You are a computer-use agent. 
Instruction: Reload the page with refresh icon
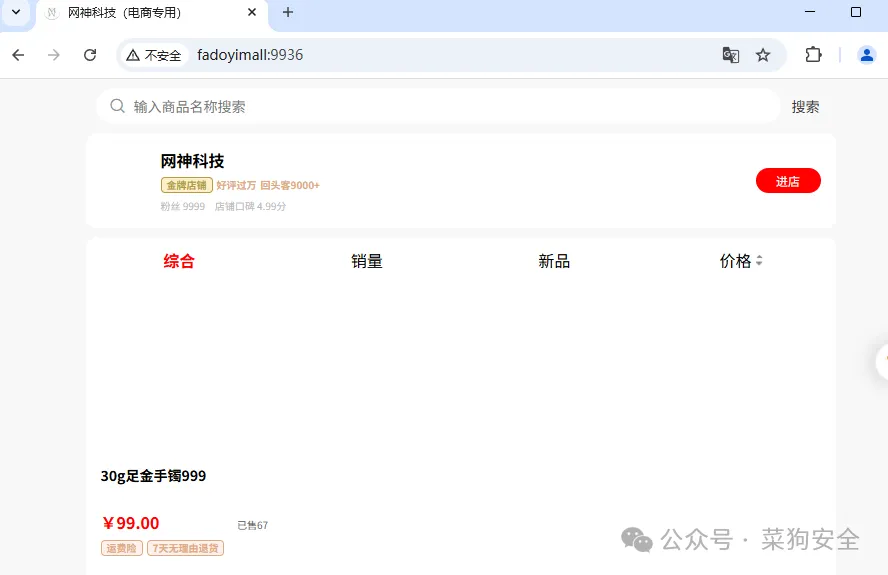click(90, 55)
